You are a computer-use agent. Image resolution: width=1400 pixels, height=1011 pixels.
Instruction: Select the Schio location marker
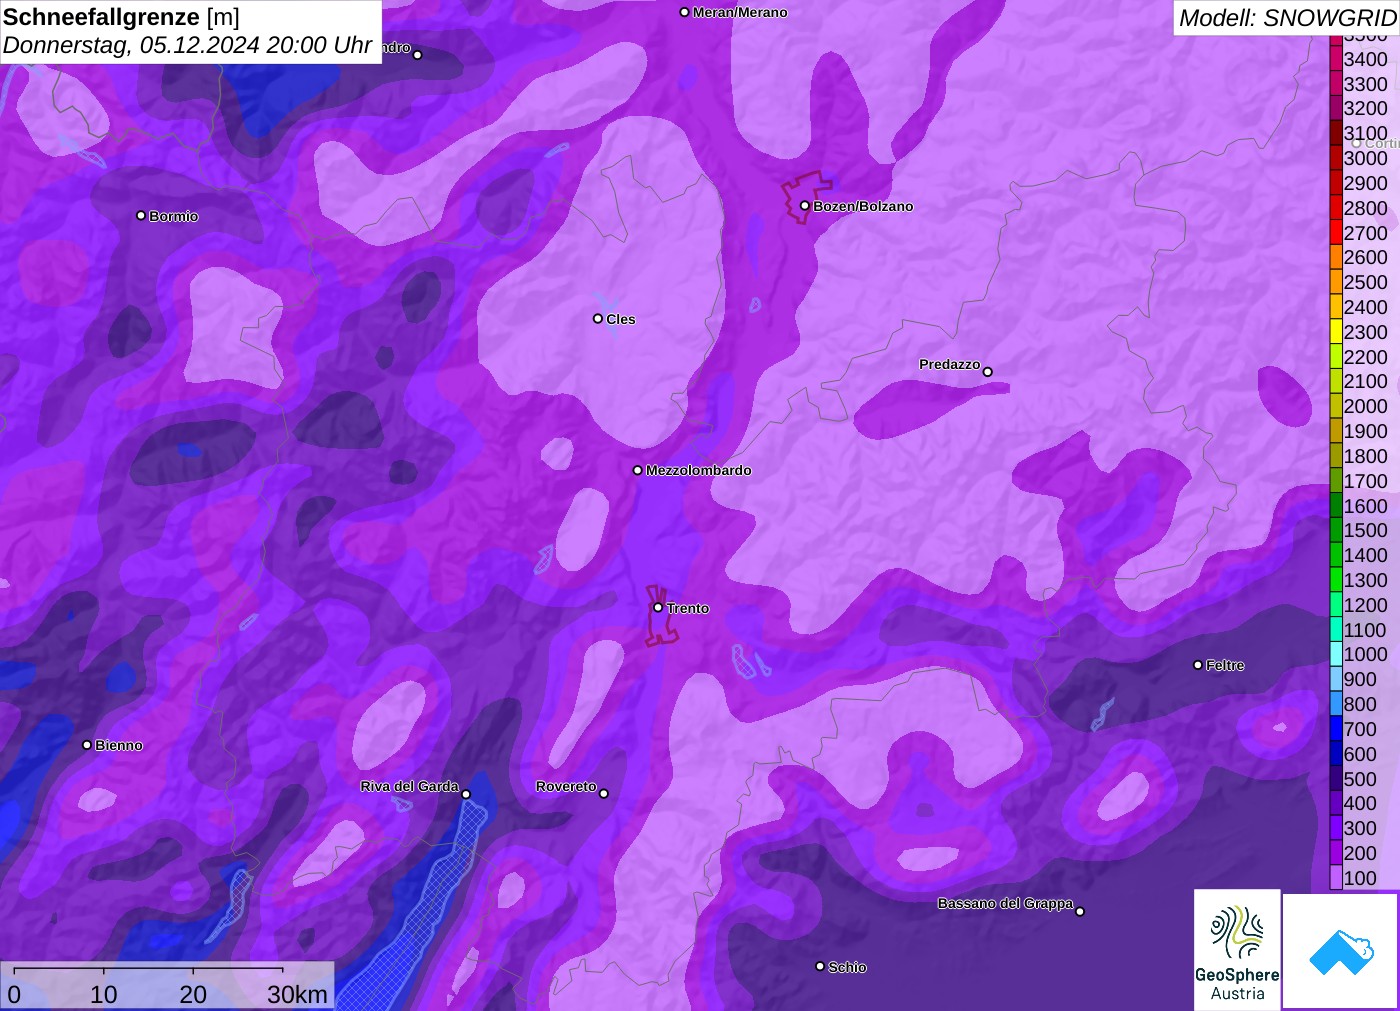820,967
